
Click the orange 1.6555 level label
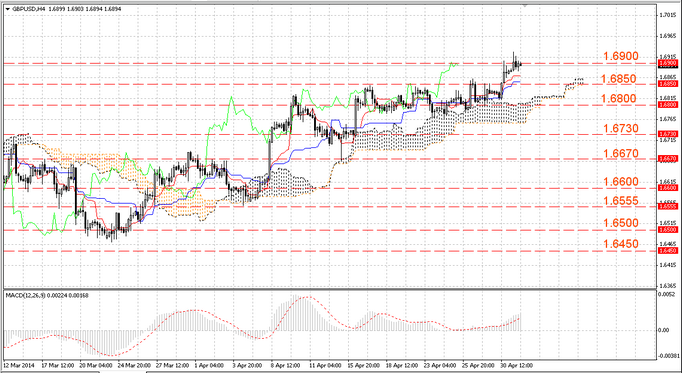tap(621, 201)
